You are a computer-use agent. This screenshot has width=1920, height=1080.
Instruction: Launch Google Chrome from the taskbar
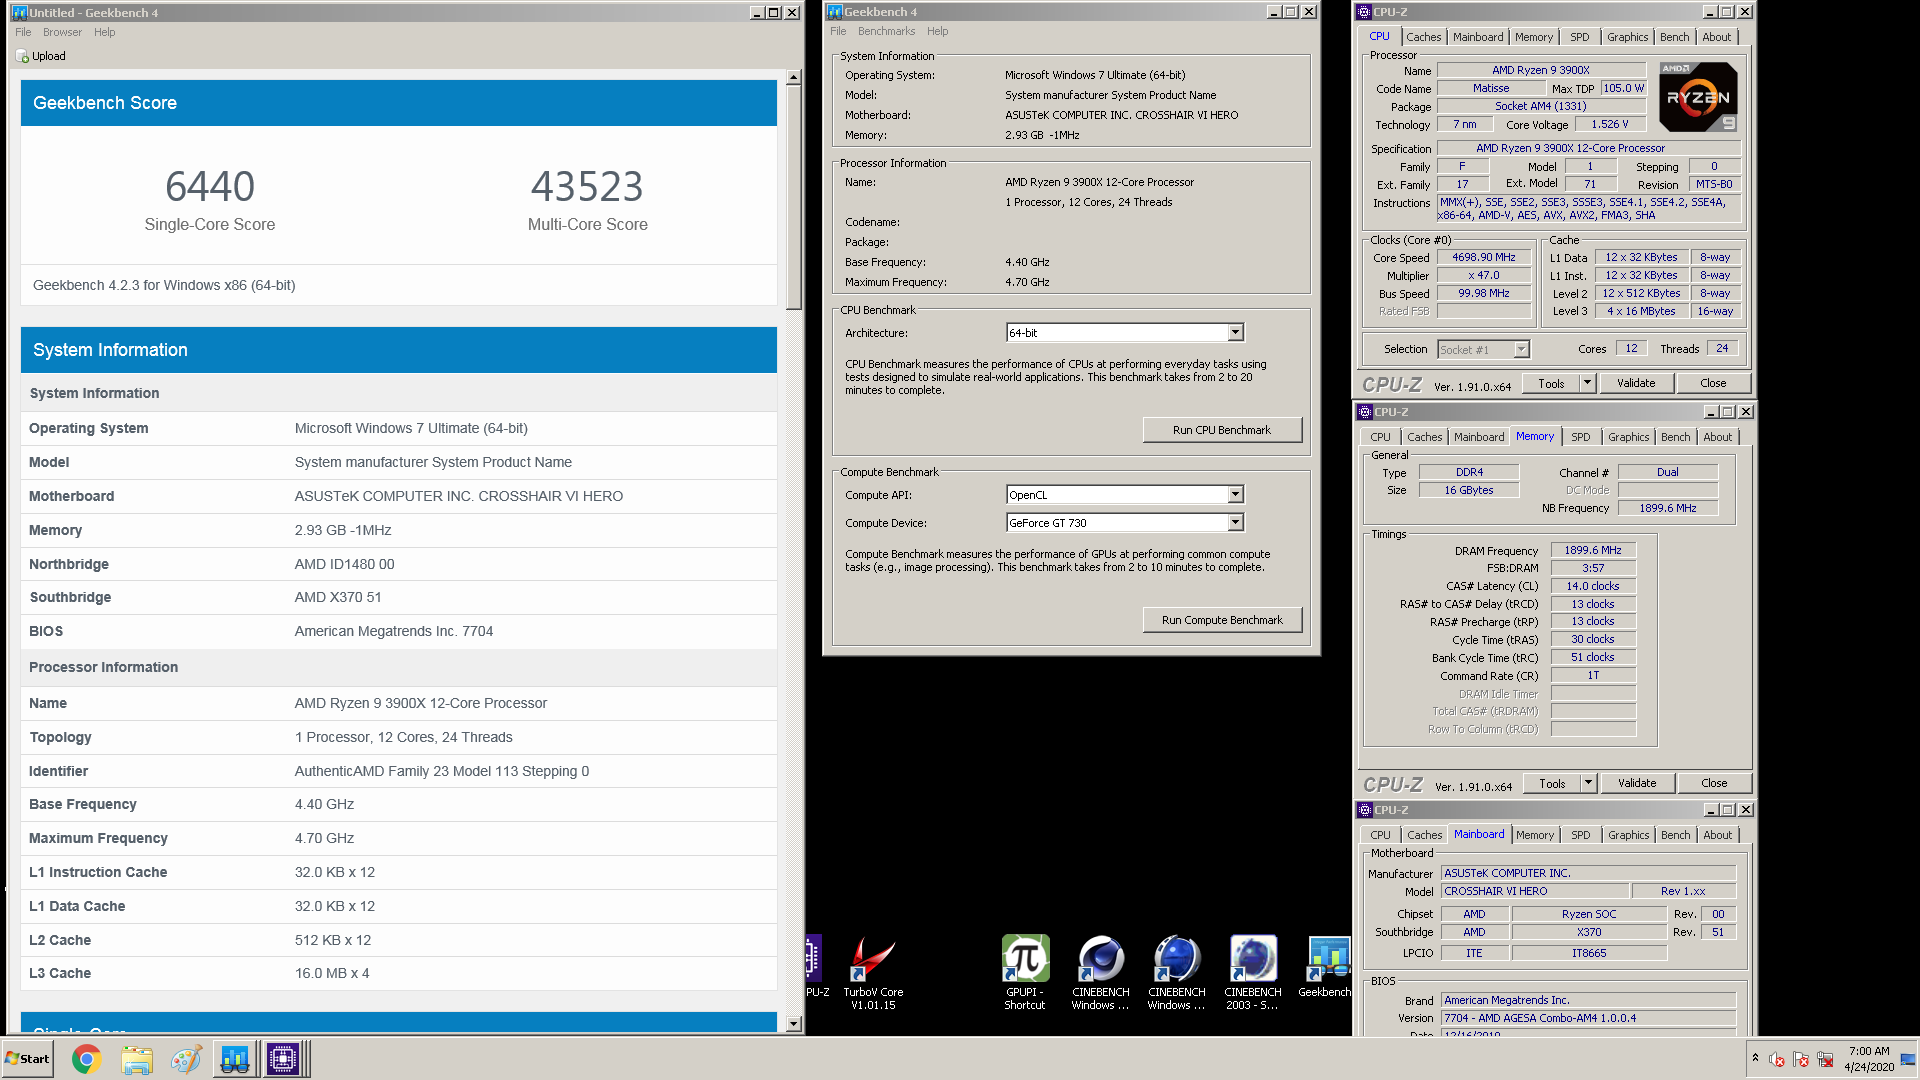click(87, 1059)
